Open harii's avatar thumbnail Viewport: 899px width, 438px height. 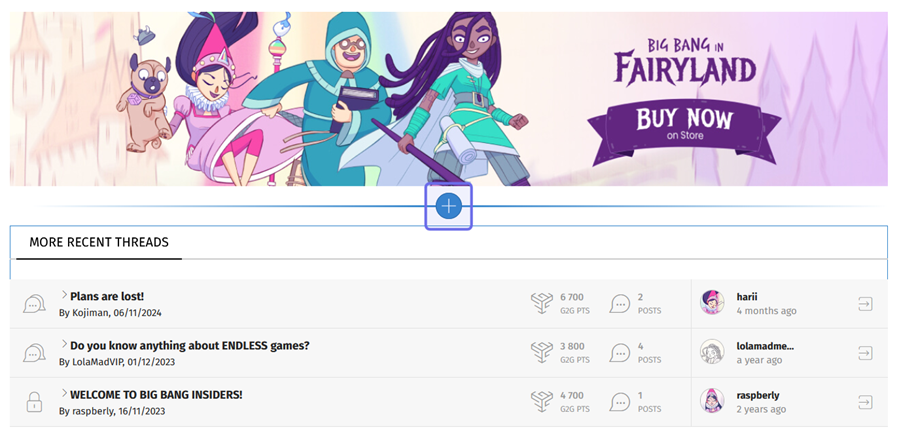pos(712,303)
